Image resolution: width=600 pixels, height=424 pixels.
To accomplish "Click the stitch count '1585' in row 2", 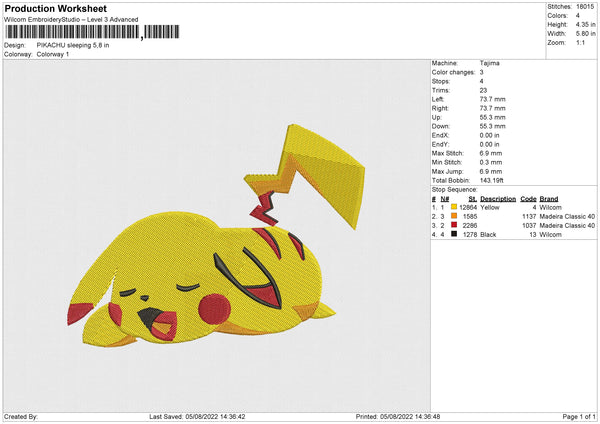I will click(470, 216).
